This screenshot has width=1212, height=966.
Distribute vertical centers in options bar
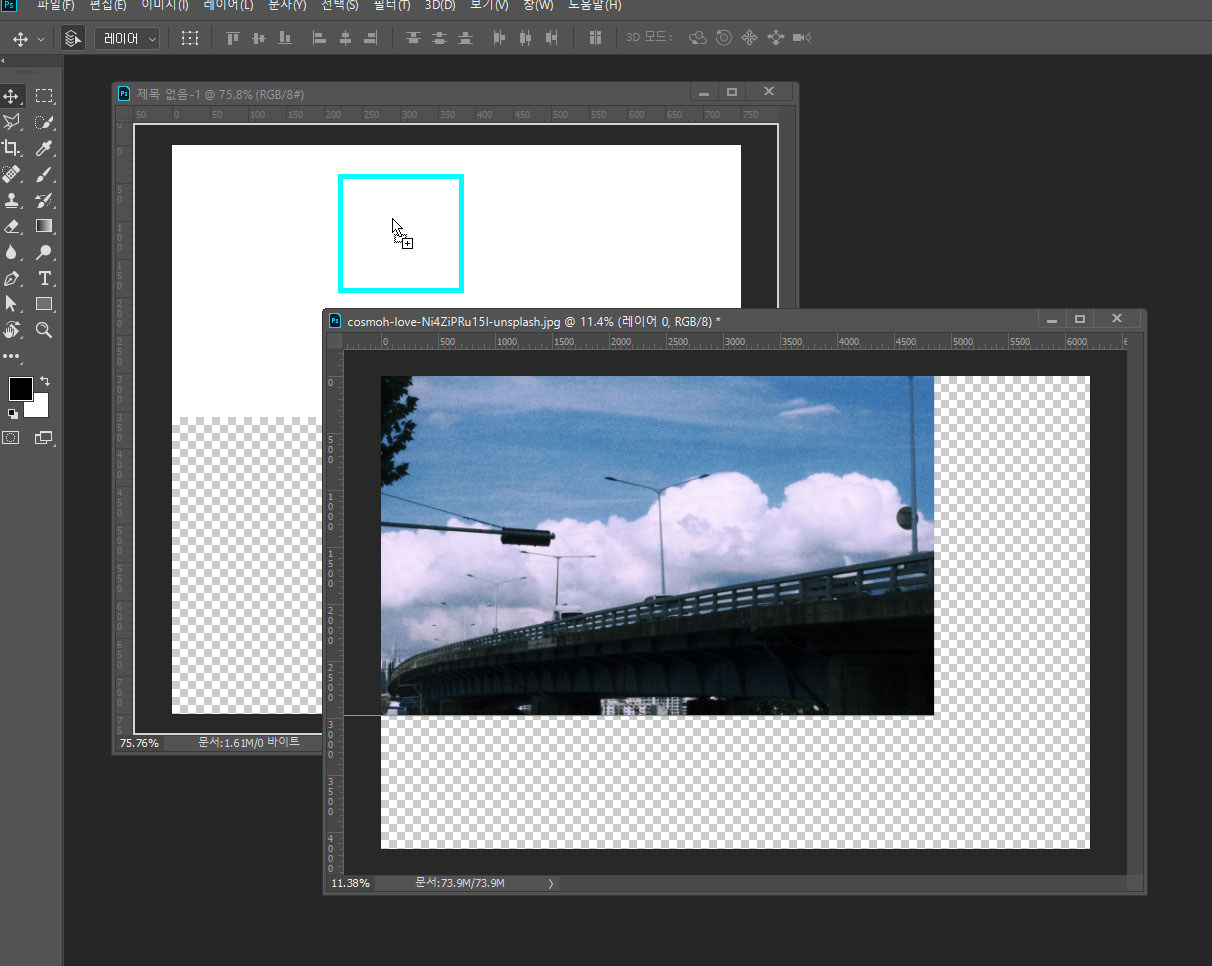(439, 38)
